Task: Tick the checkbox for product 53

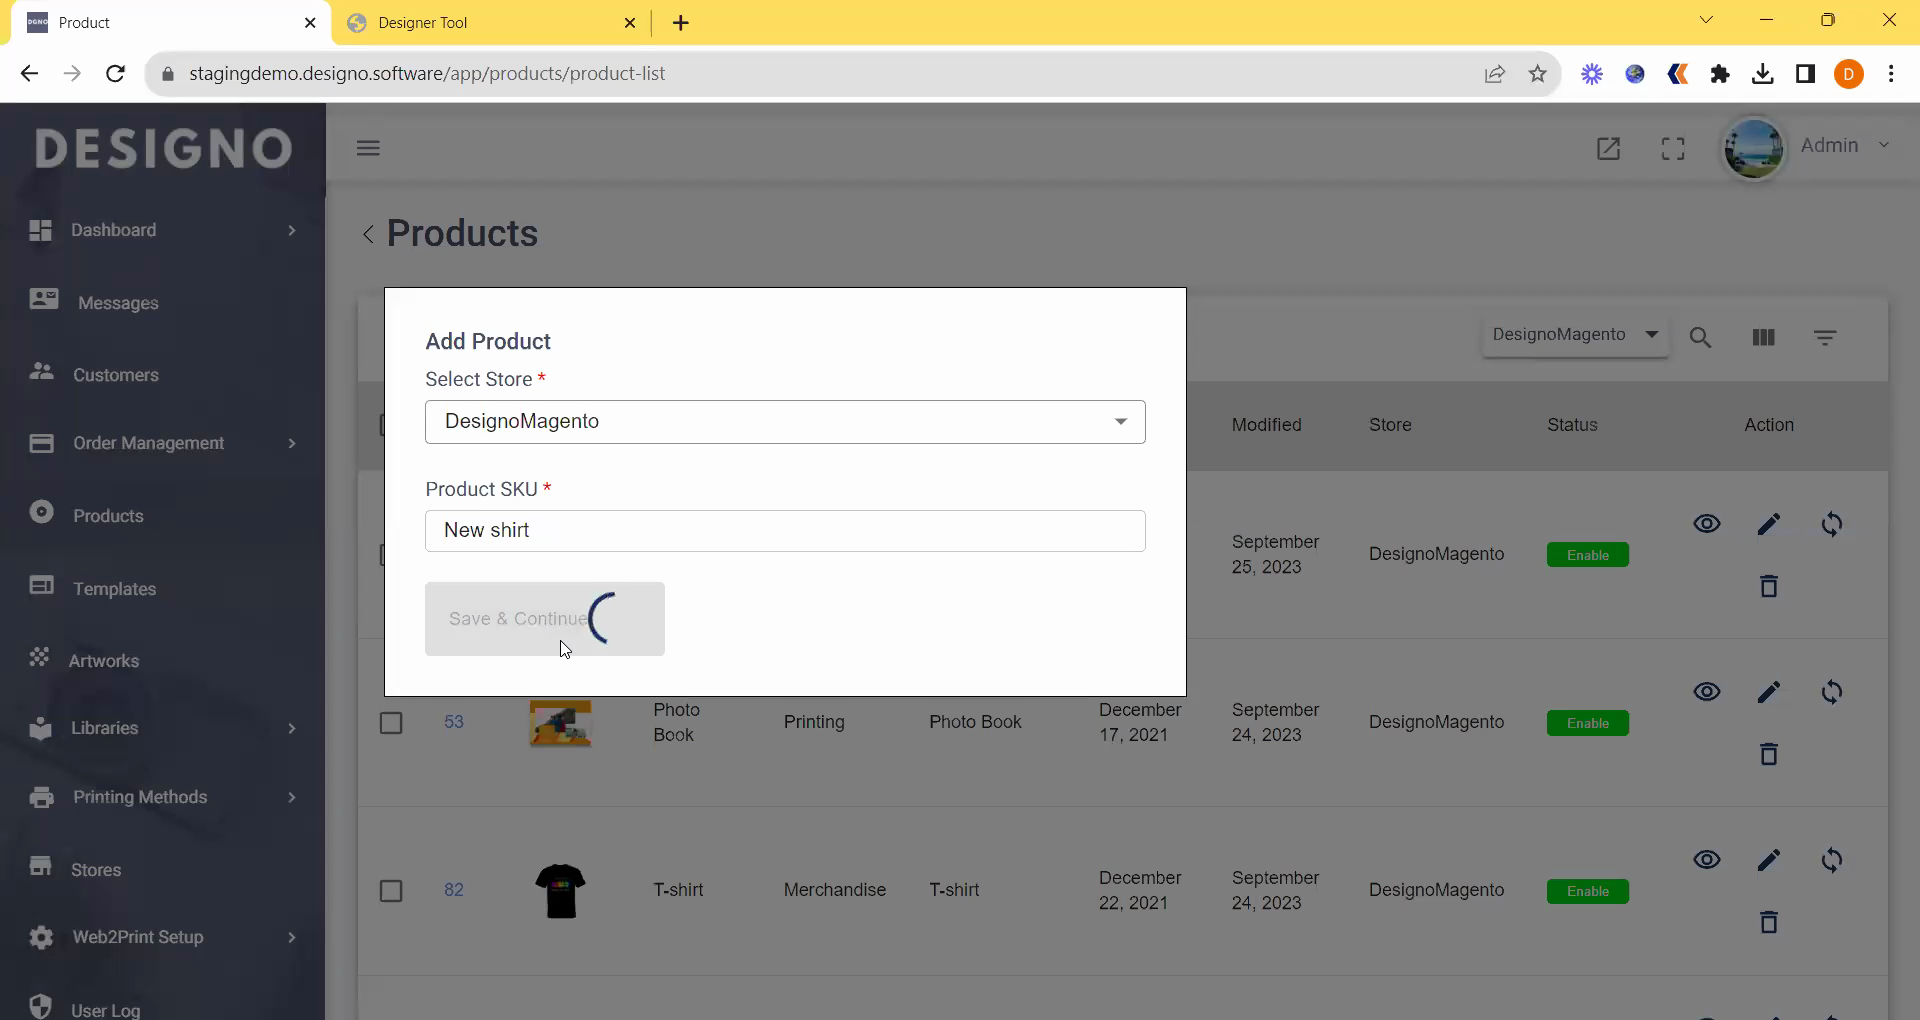Action: (391, 723)
